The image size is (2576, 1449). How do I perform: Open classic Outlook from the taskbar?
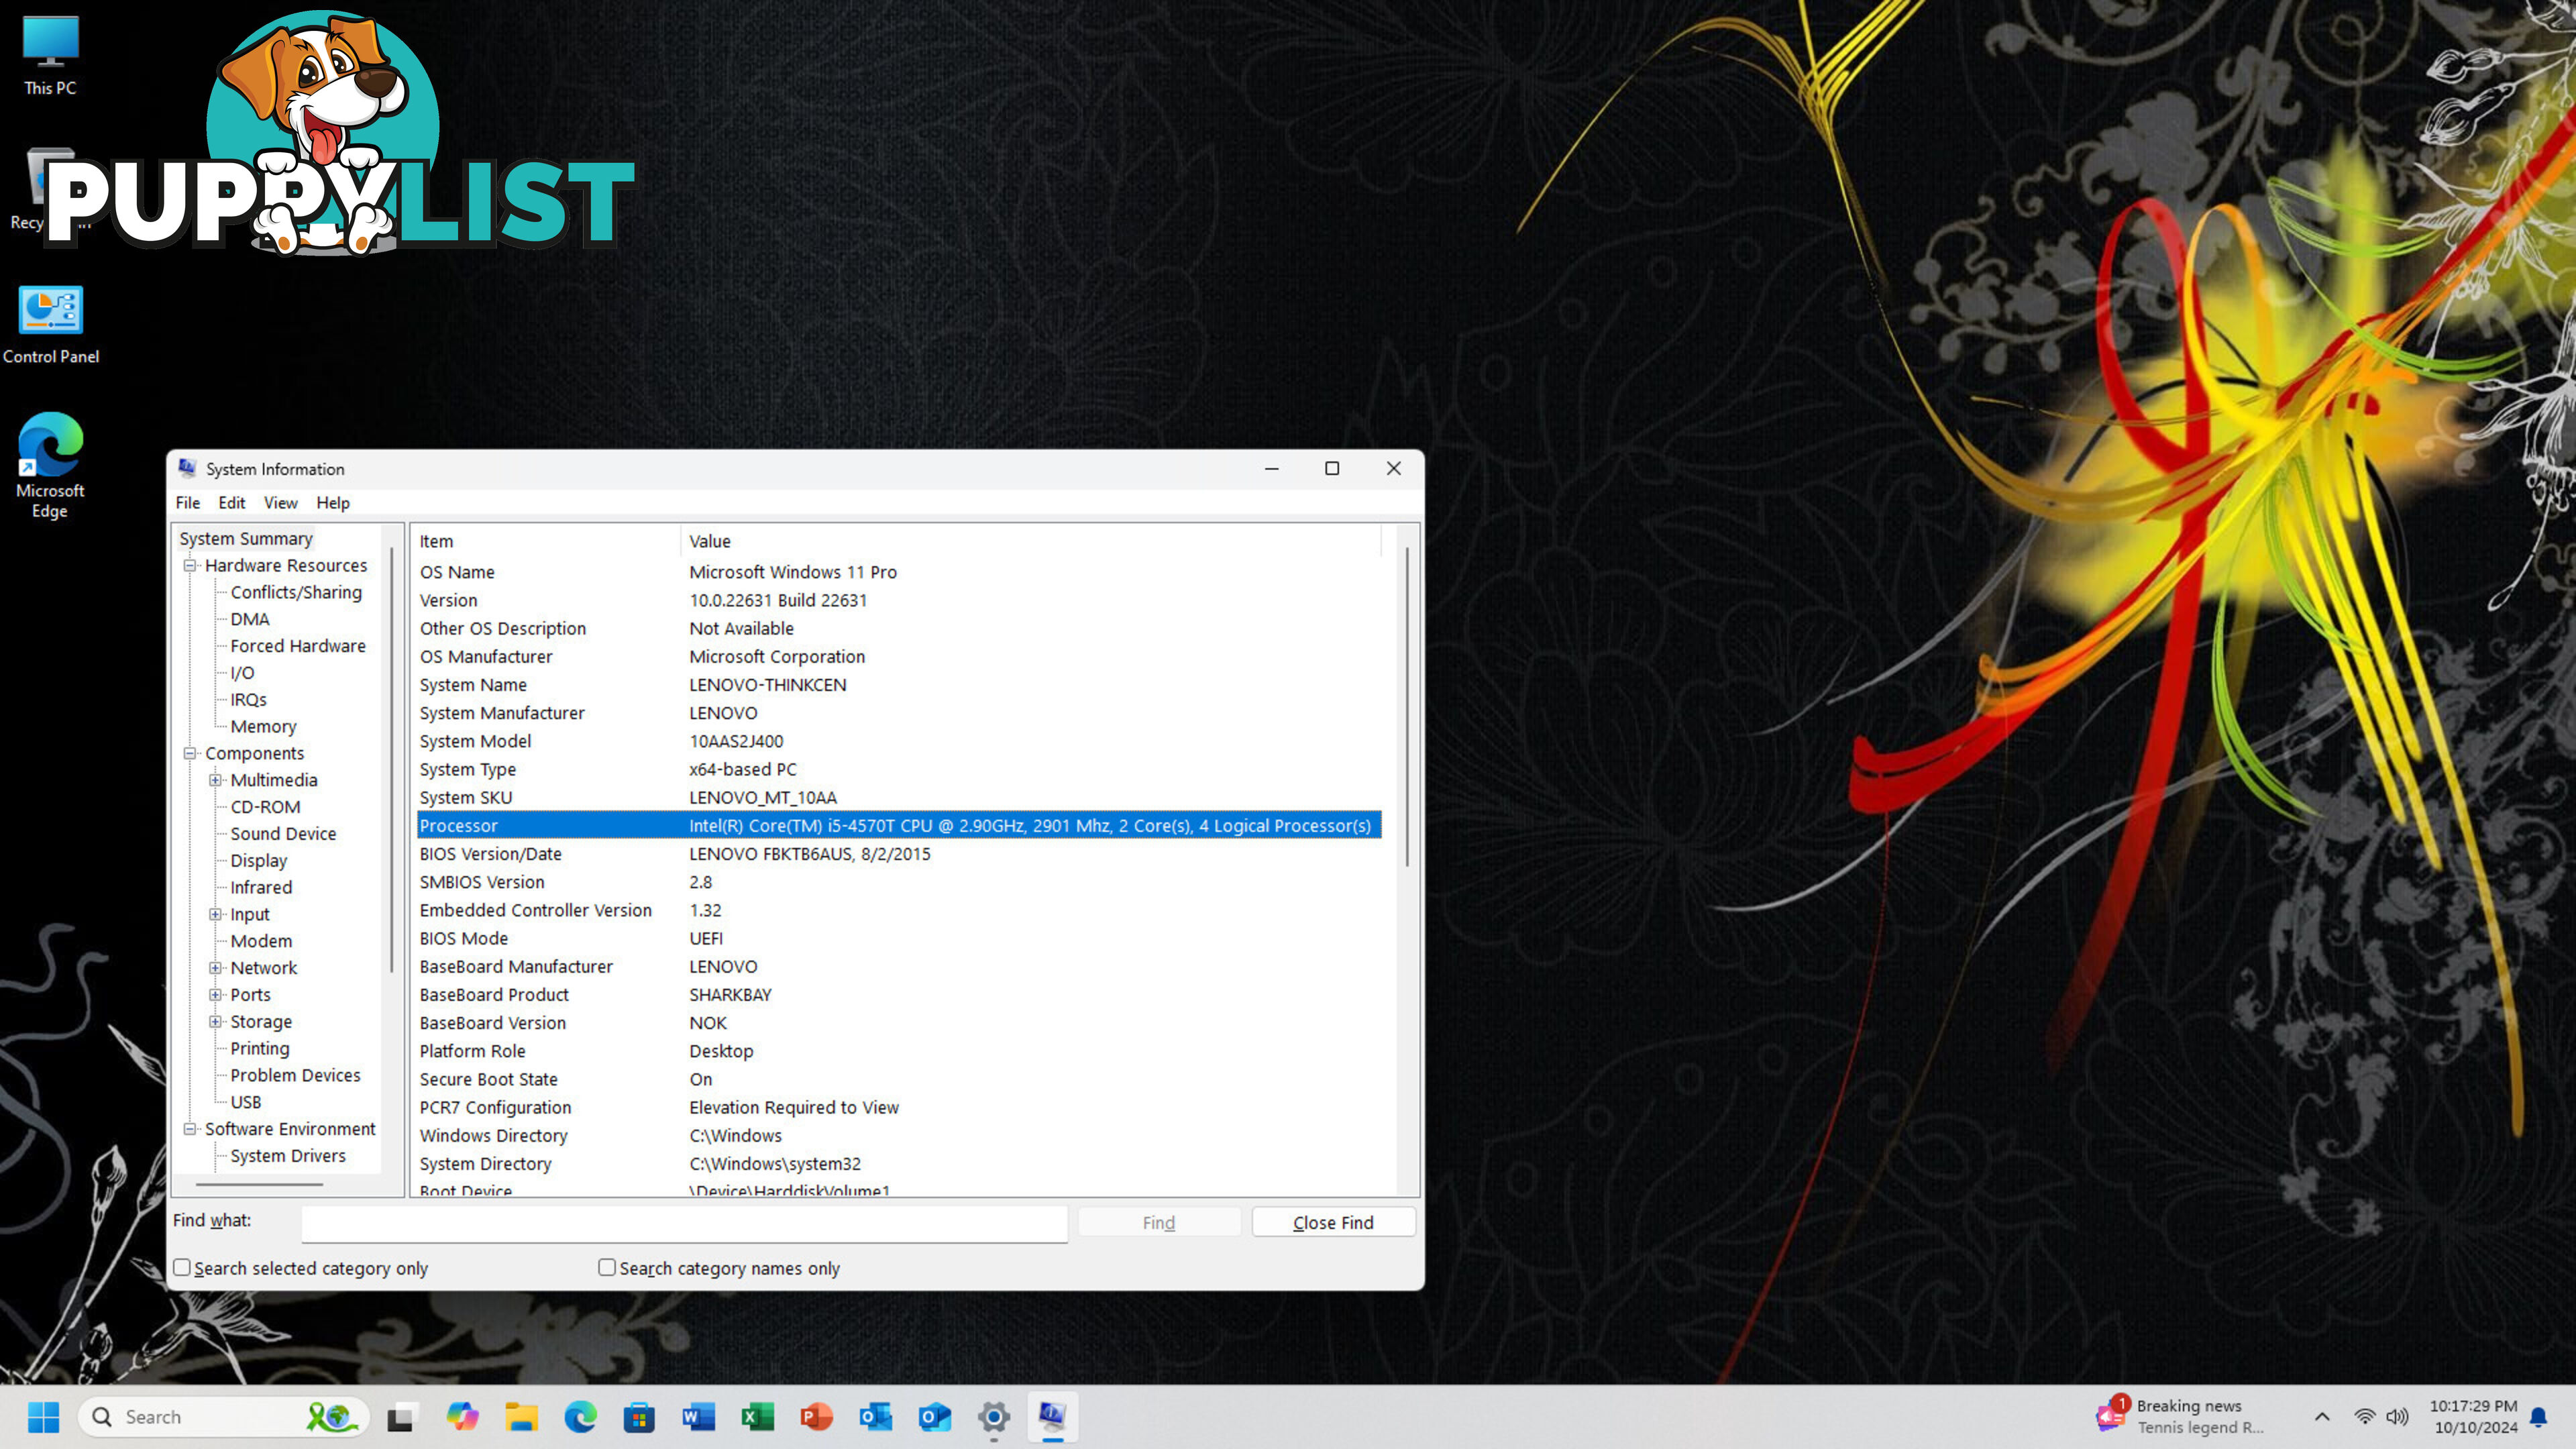(x=875, y=1416)
